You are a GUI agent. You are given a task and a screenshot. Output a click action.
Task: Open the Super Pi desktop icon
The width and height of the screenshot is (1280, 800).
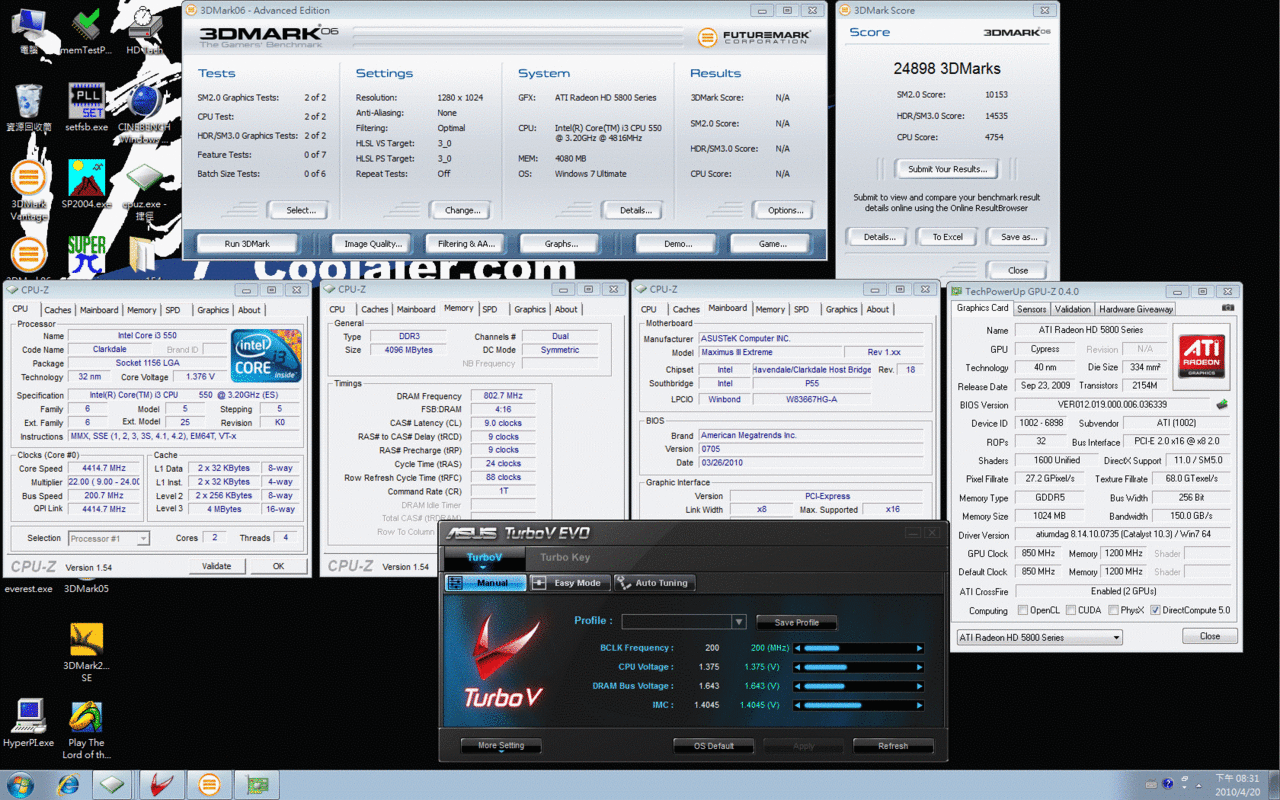tap(86, 257)
